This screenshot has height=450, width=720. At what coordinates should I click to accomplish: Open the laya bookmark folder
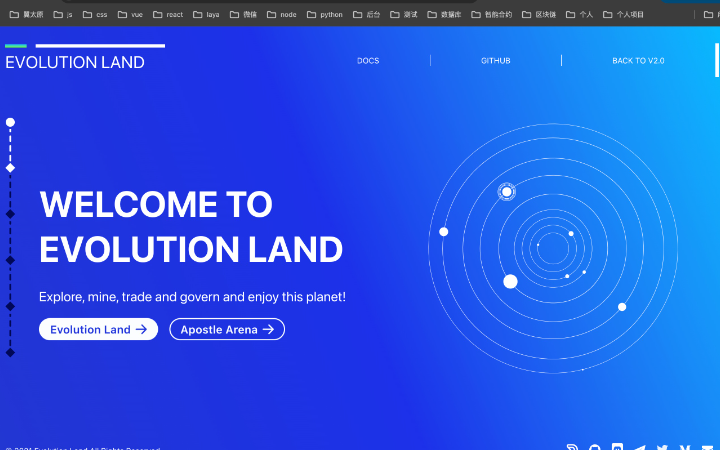(206, 15)
